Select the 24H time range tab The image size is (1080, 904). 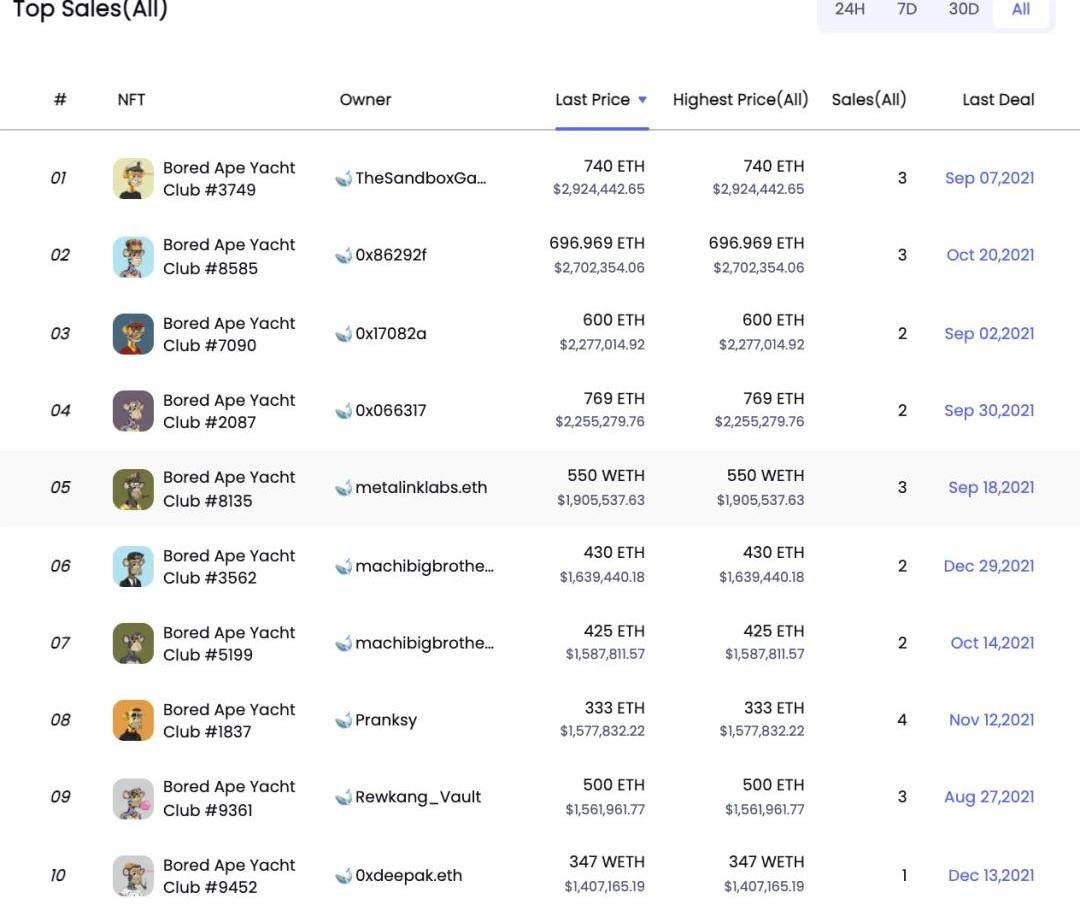click(849, 9)
